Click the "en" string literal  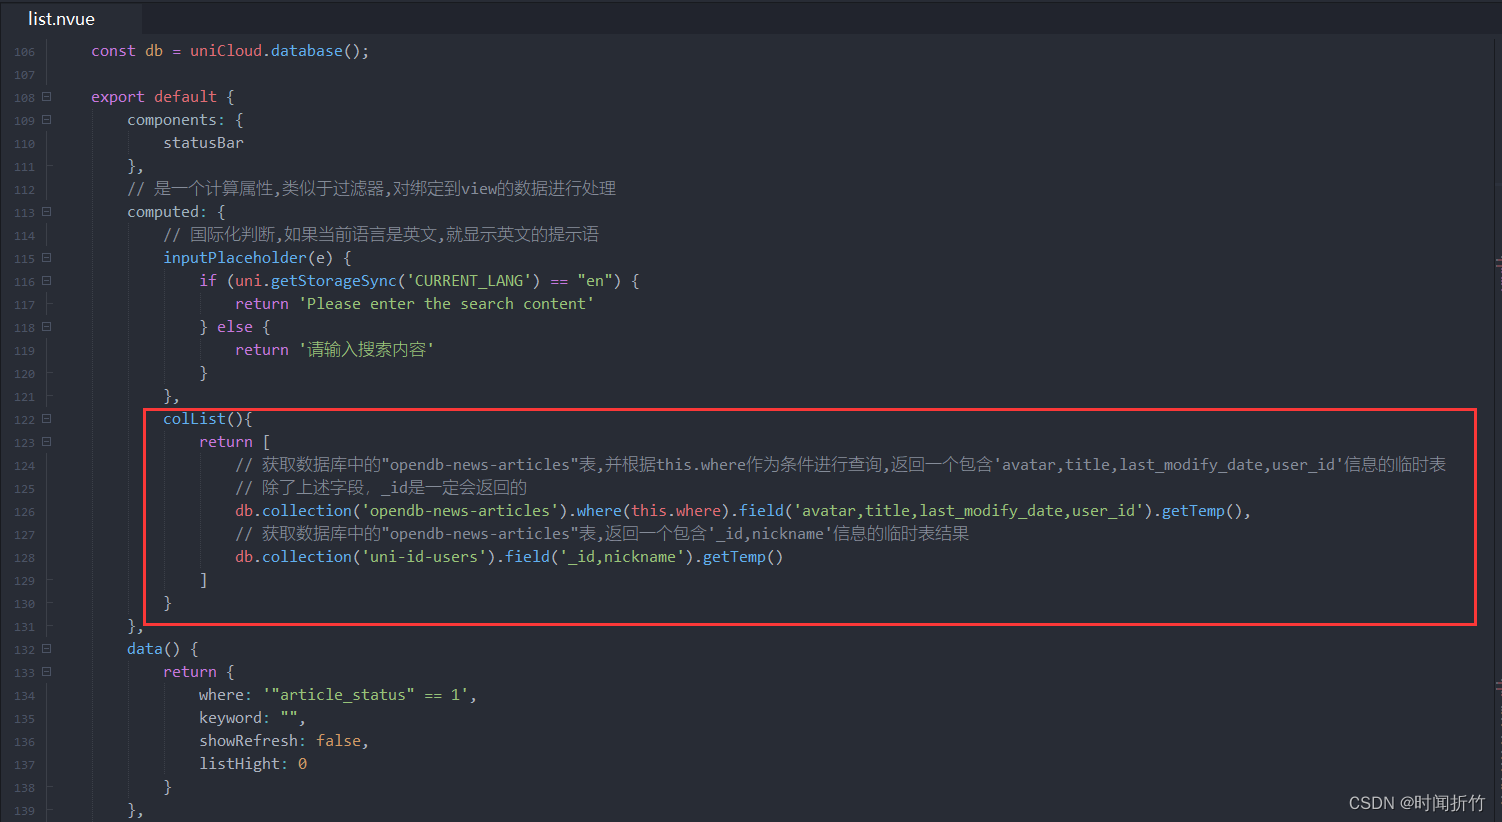(x=595, y=281)
